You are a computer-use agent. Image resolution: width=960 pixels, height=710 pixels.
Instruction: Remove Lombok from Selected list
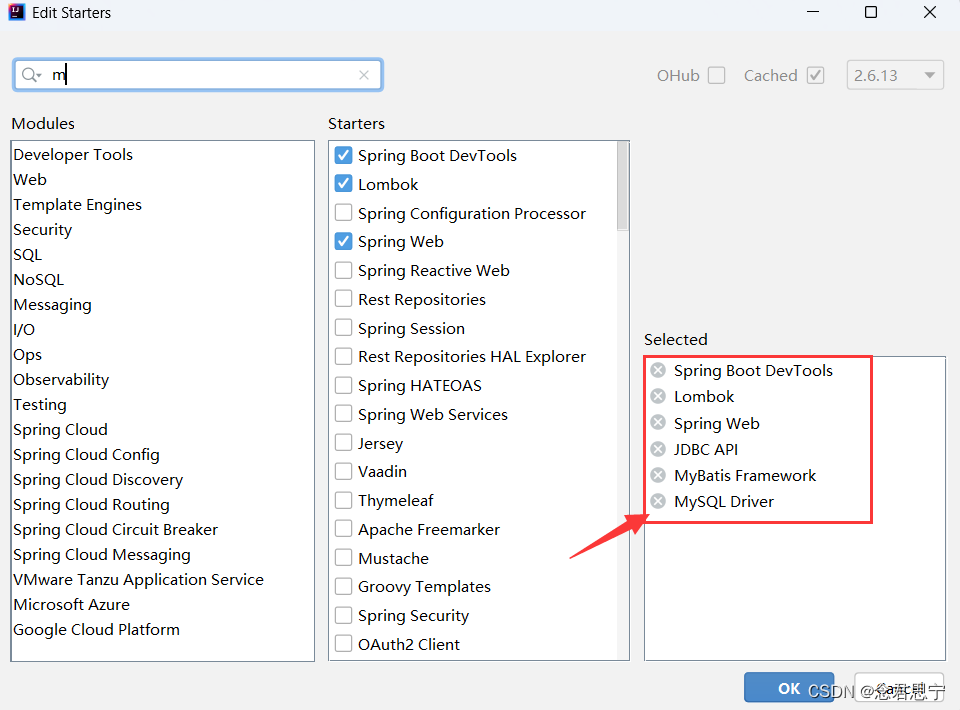point(658,397)
